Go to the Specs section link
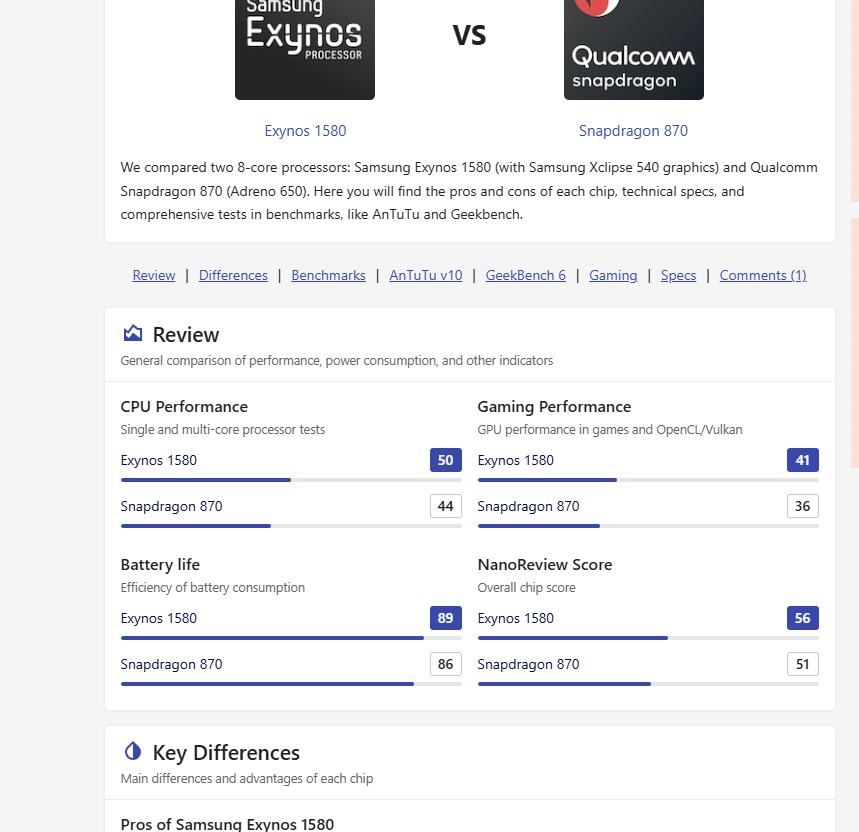 678,275
